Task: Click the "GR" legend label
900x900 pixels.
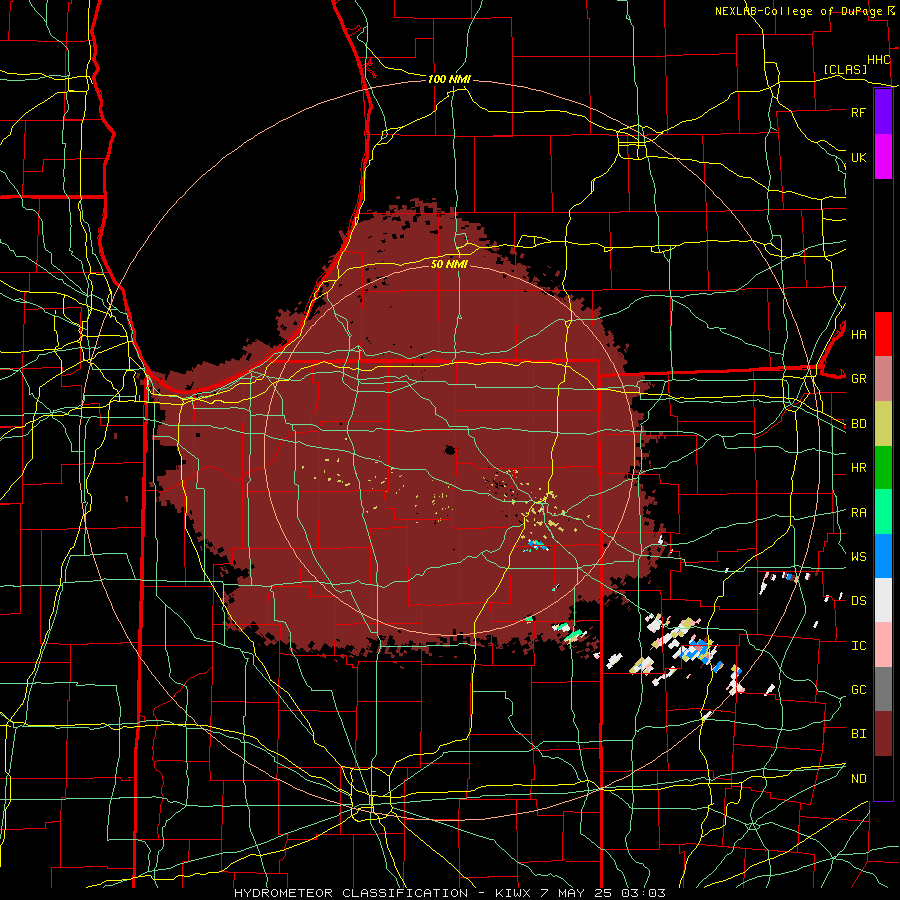Action: coord(858,379)
